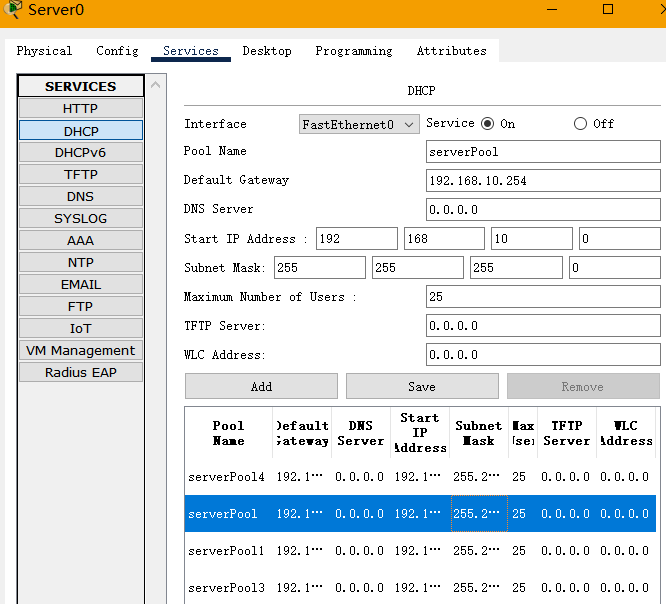Open the HTTP service settings
666x604 pixels.
pos(80,109)
